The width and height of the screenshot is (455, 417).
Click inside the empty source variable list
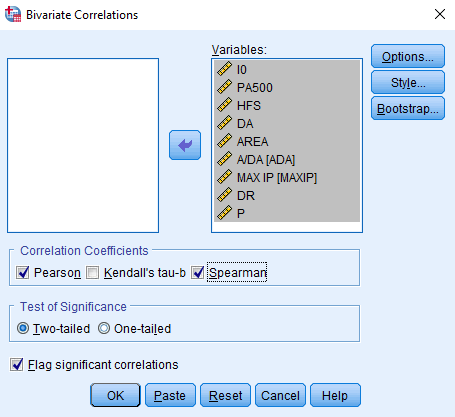(83, 145)
